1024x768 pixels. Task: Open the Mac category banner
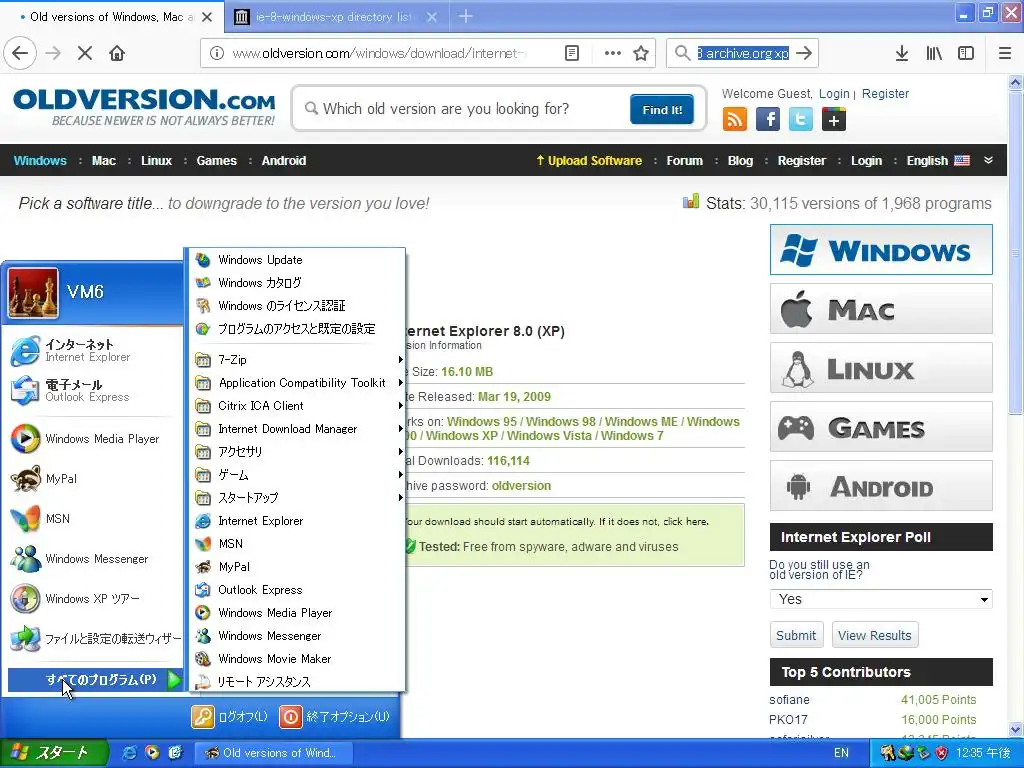click(x=881, y=309)
